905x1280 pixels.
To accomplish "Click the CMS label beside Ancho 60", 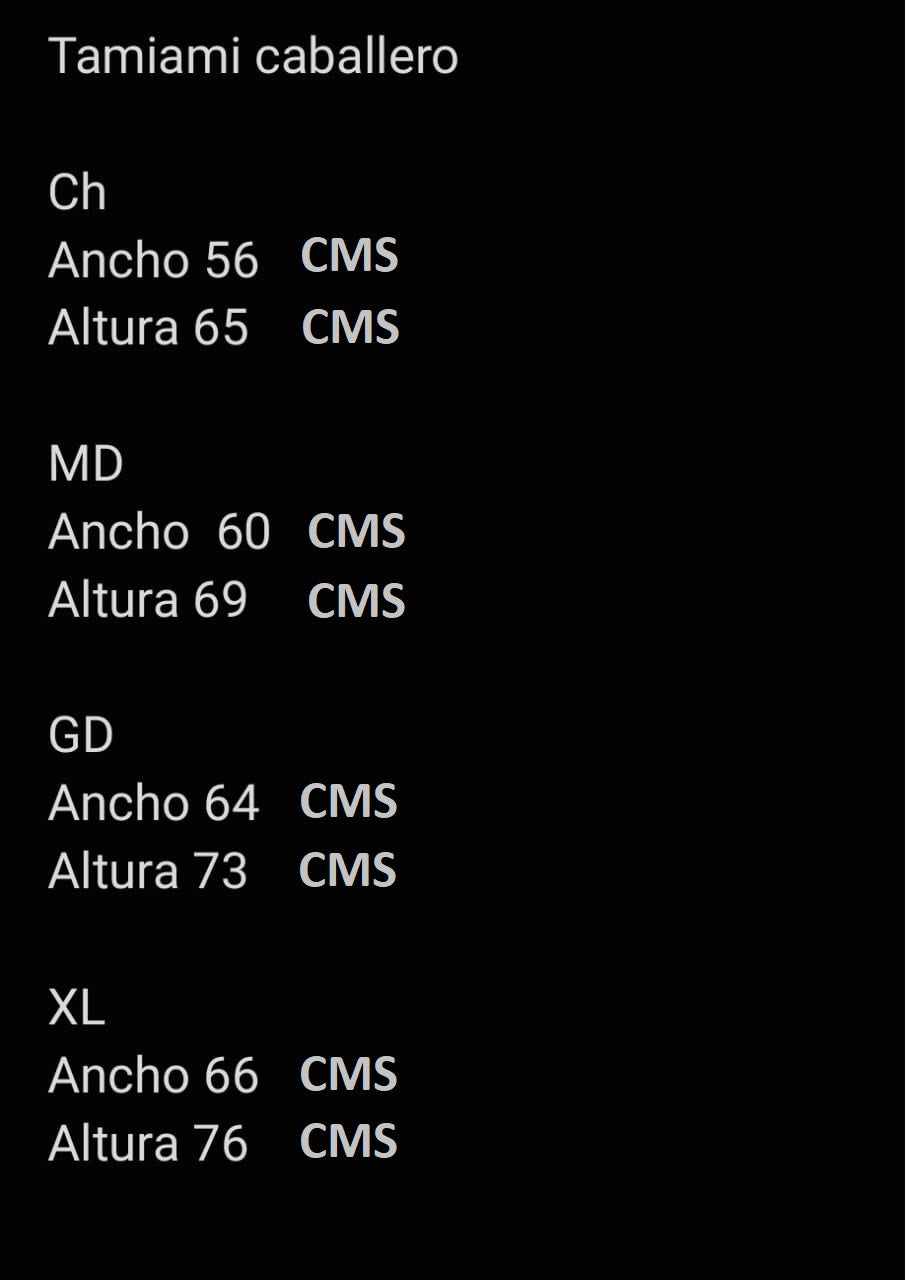I will [x=356, y=531].
